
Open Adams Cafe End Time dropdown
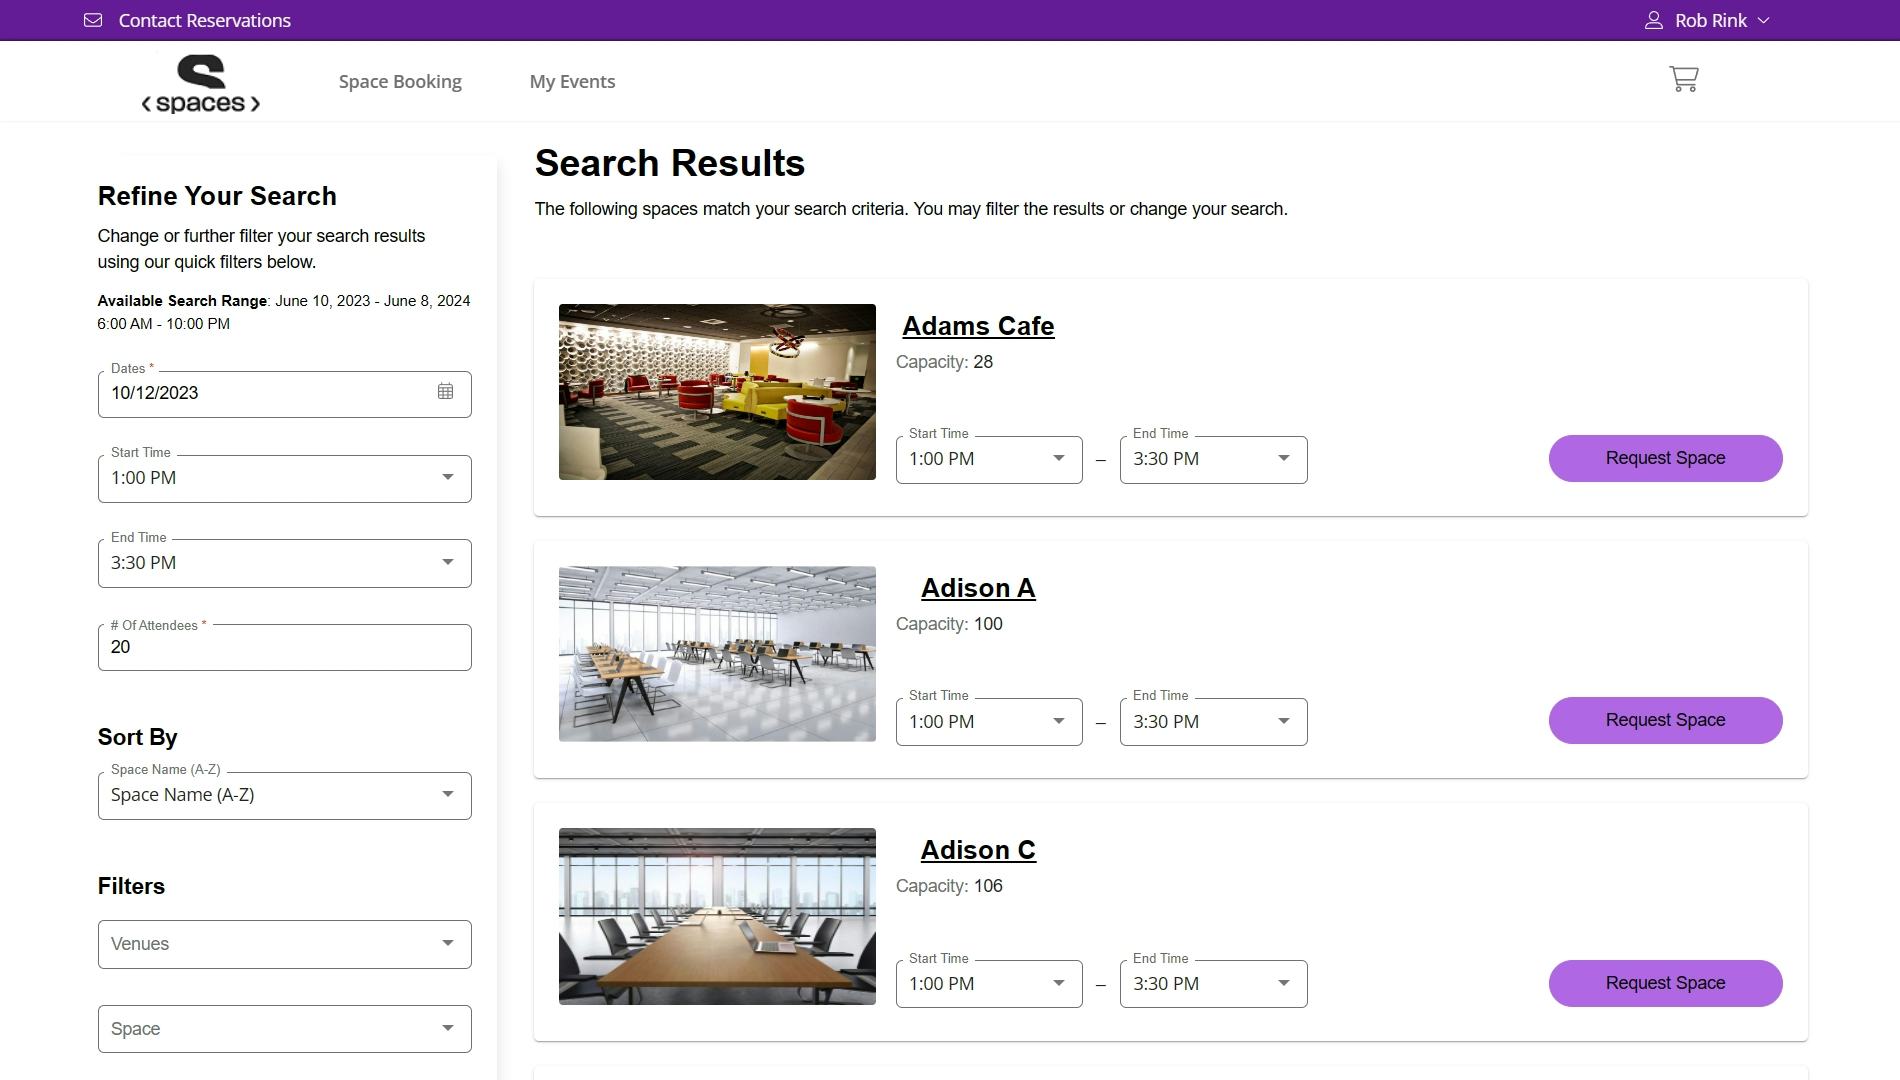coord(1213,460)
